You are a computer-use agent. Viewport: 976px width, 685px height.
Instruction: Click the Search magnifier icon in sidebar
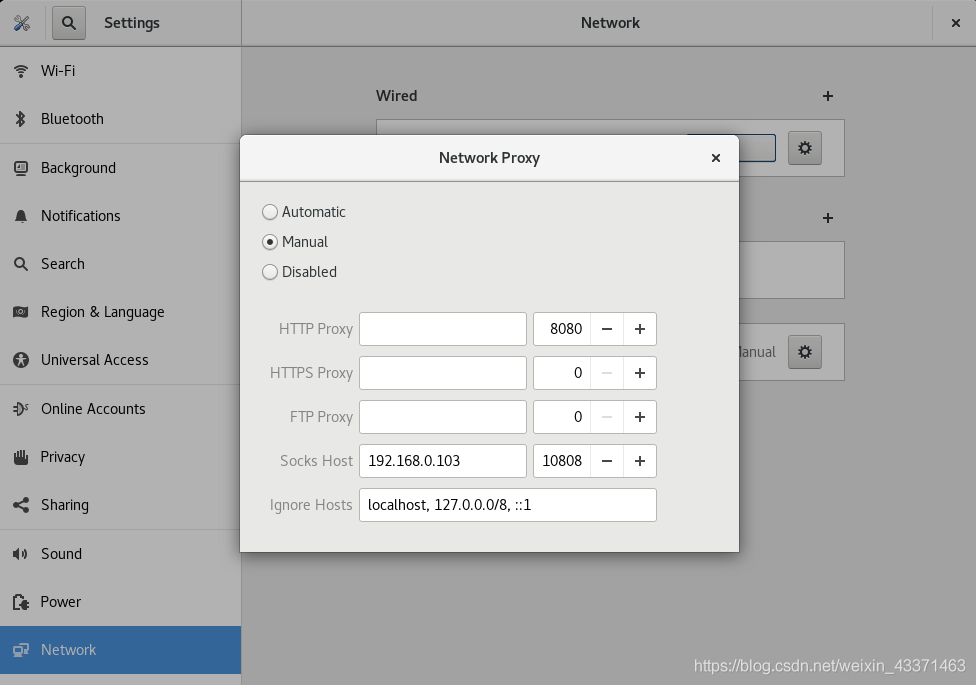(x=21, y=264)
